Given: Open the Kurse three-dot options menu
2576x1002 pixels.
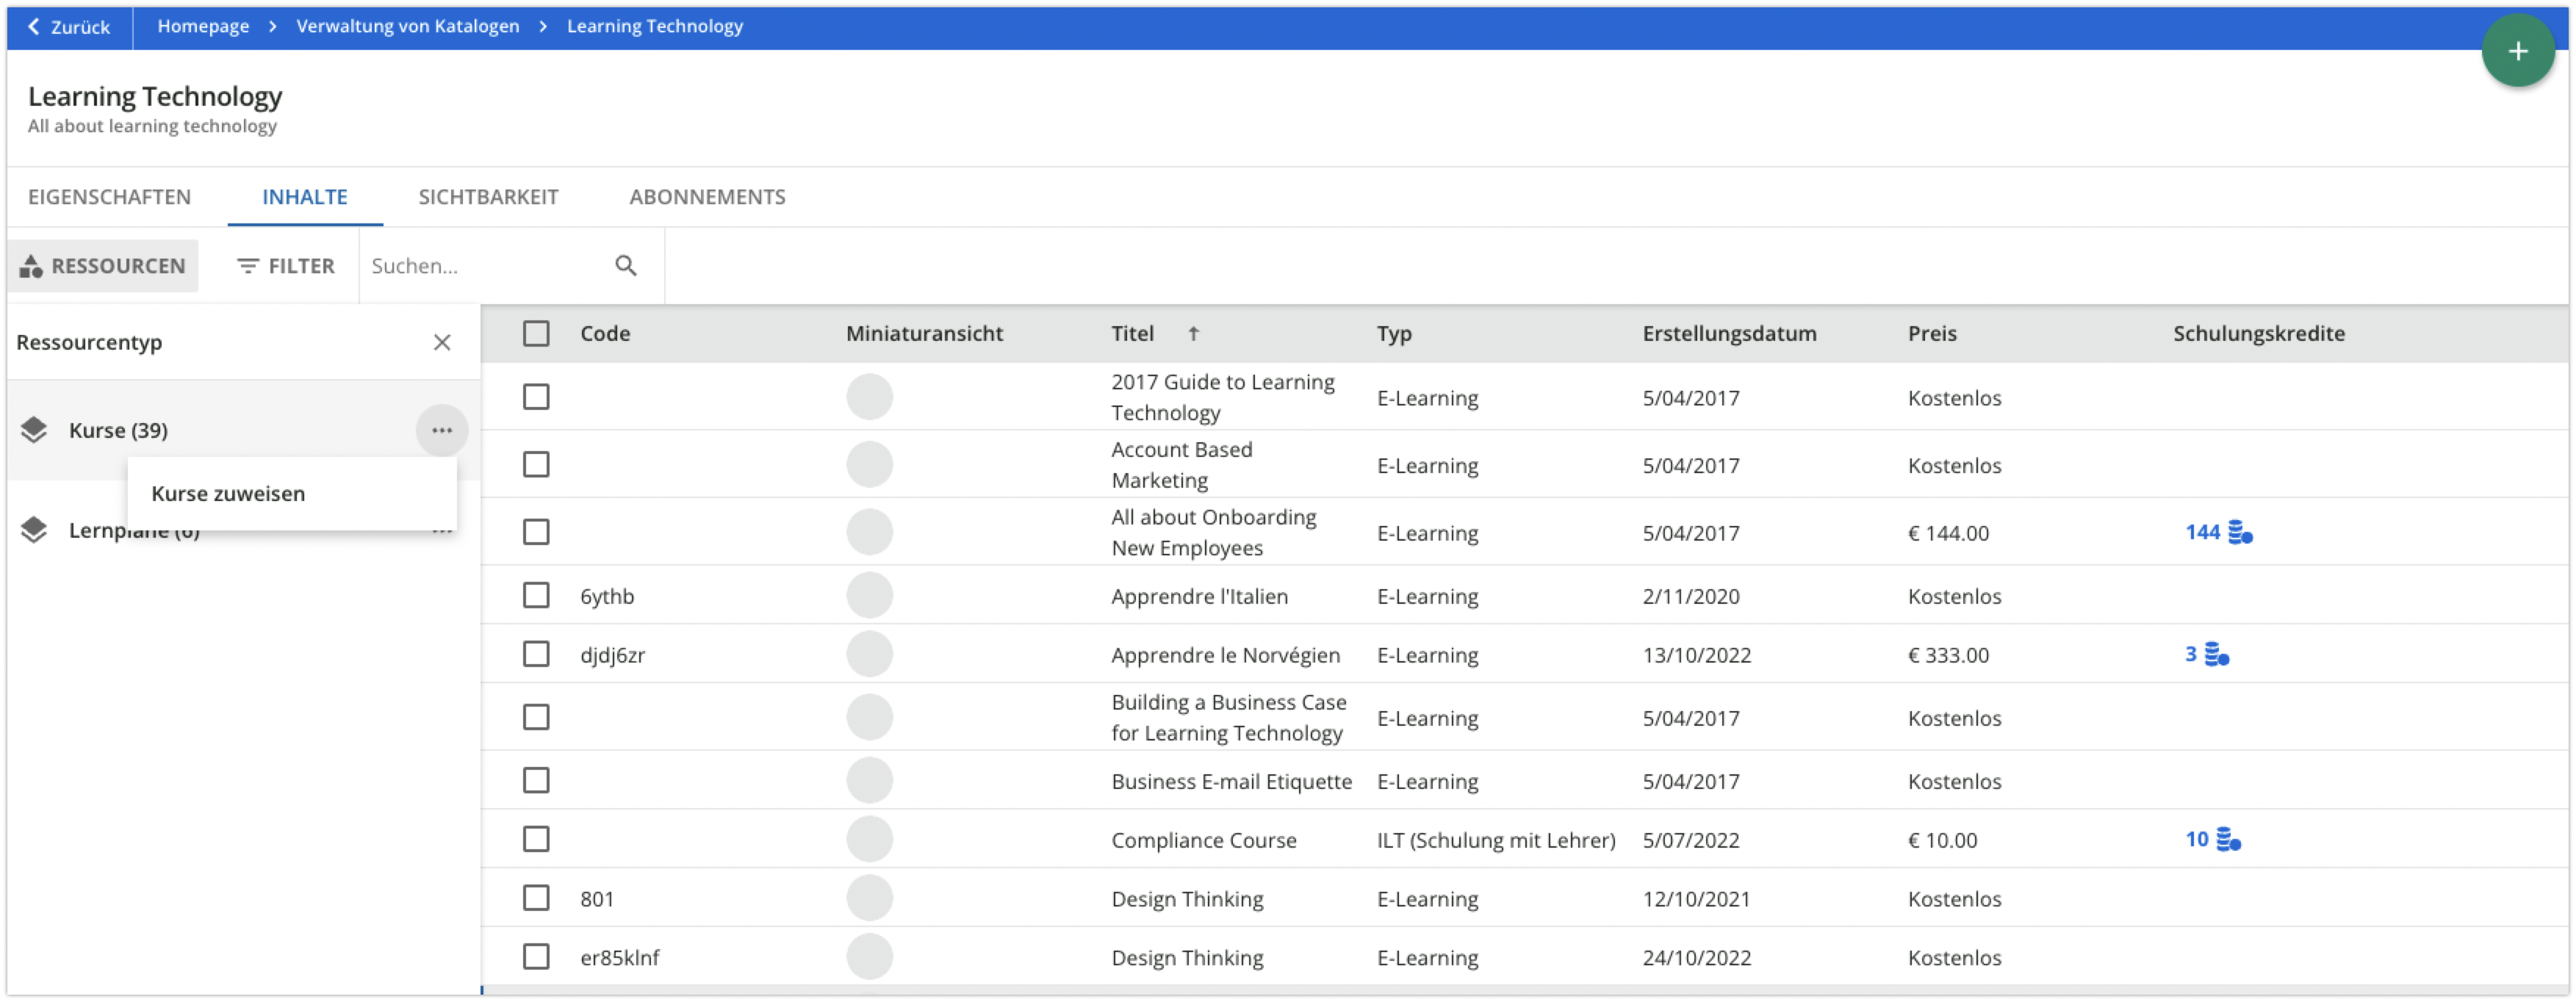Looking at the screenshot, I should coord(442,431).
